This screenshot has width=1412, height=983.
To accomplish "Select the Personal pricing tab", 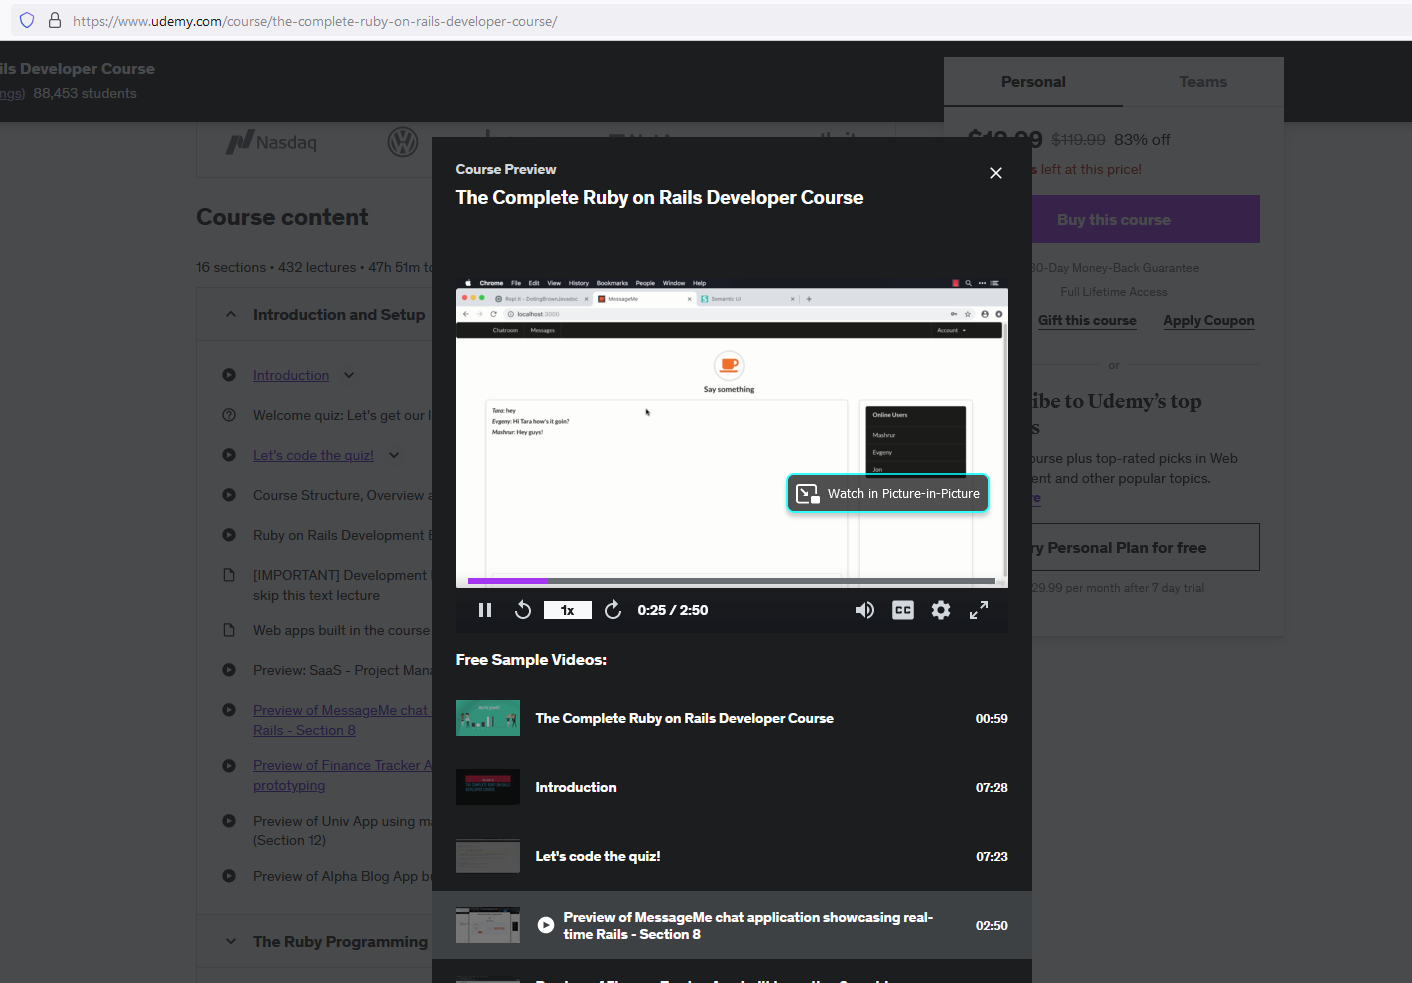I will (1033, 81).
